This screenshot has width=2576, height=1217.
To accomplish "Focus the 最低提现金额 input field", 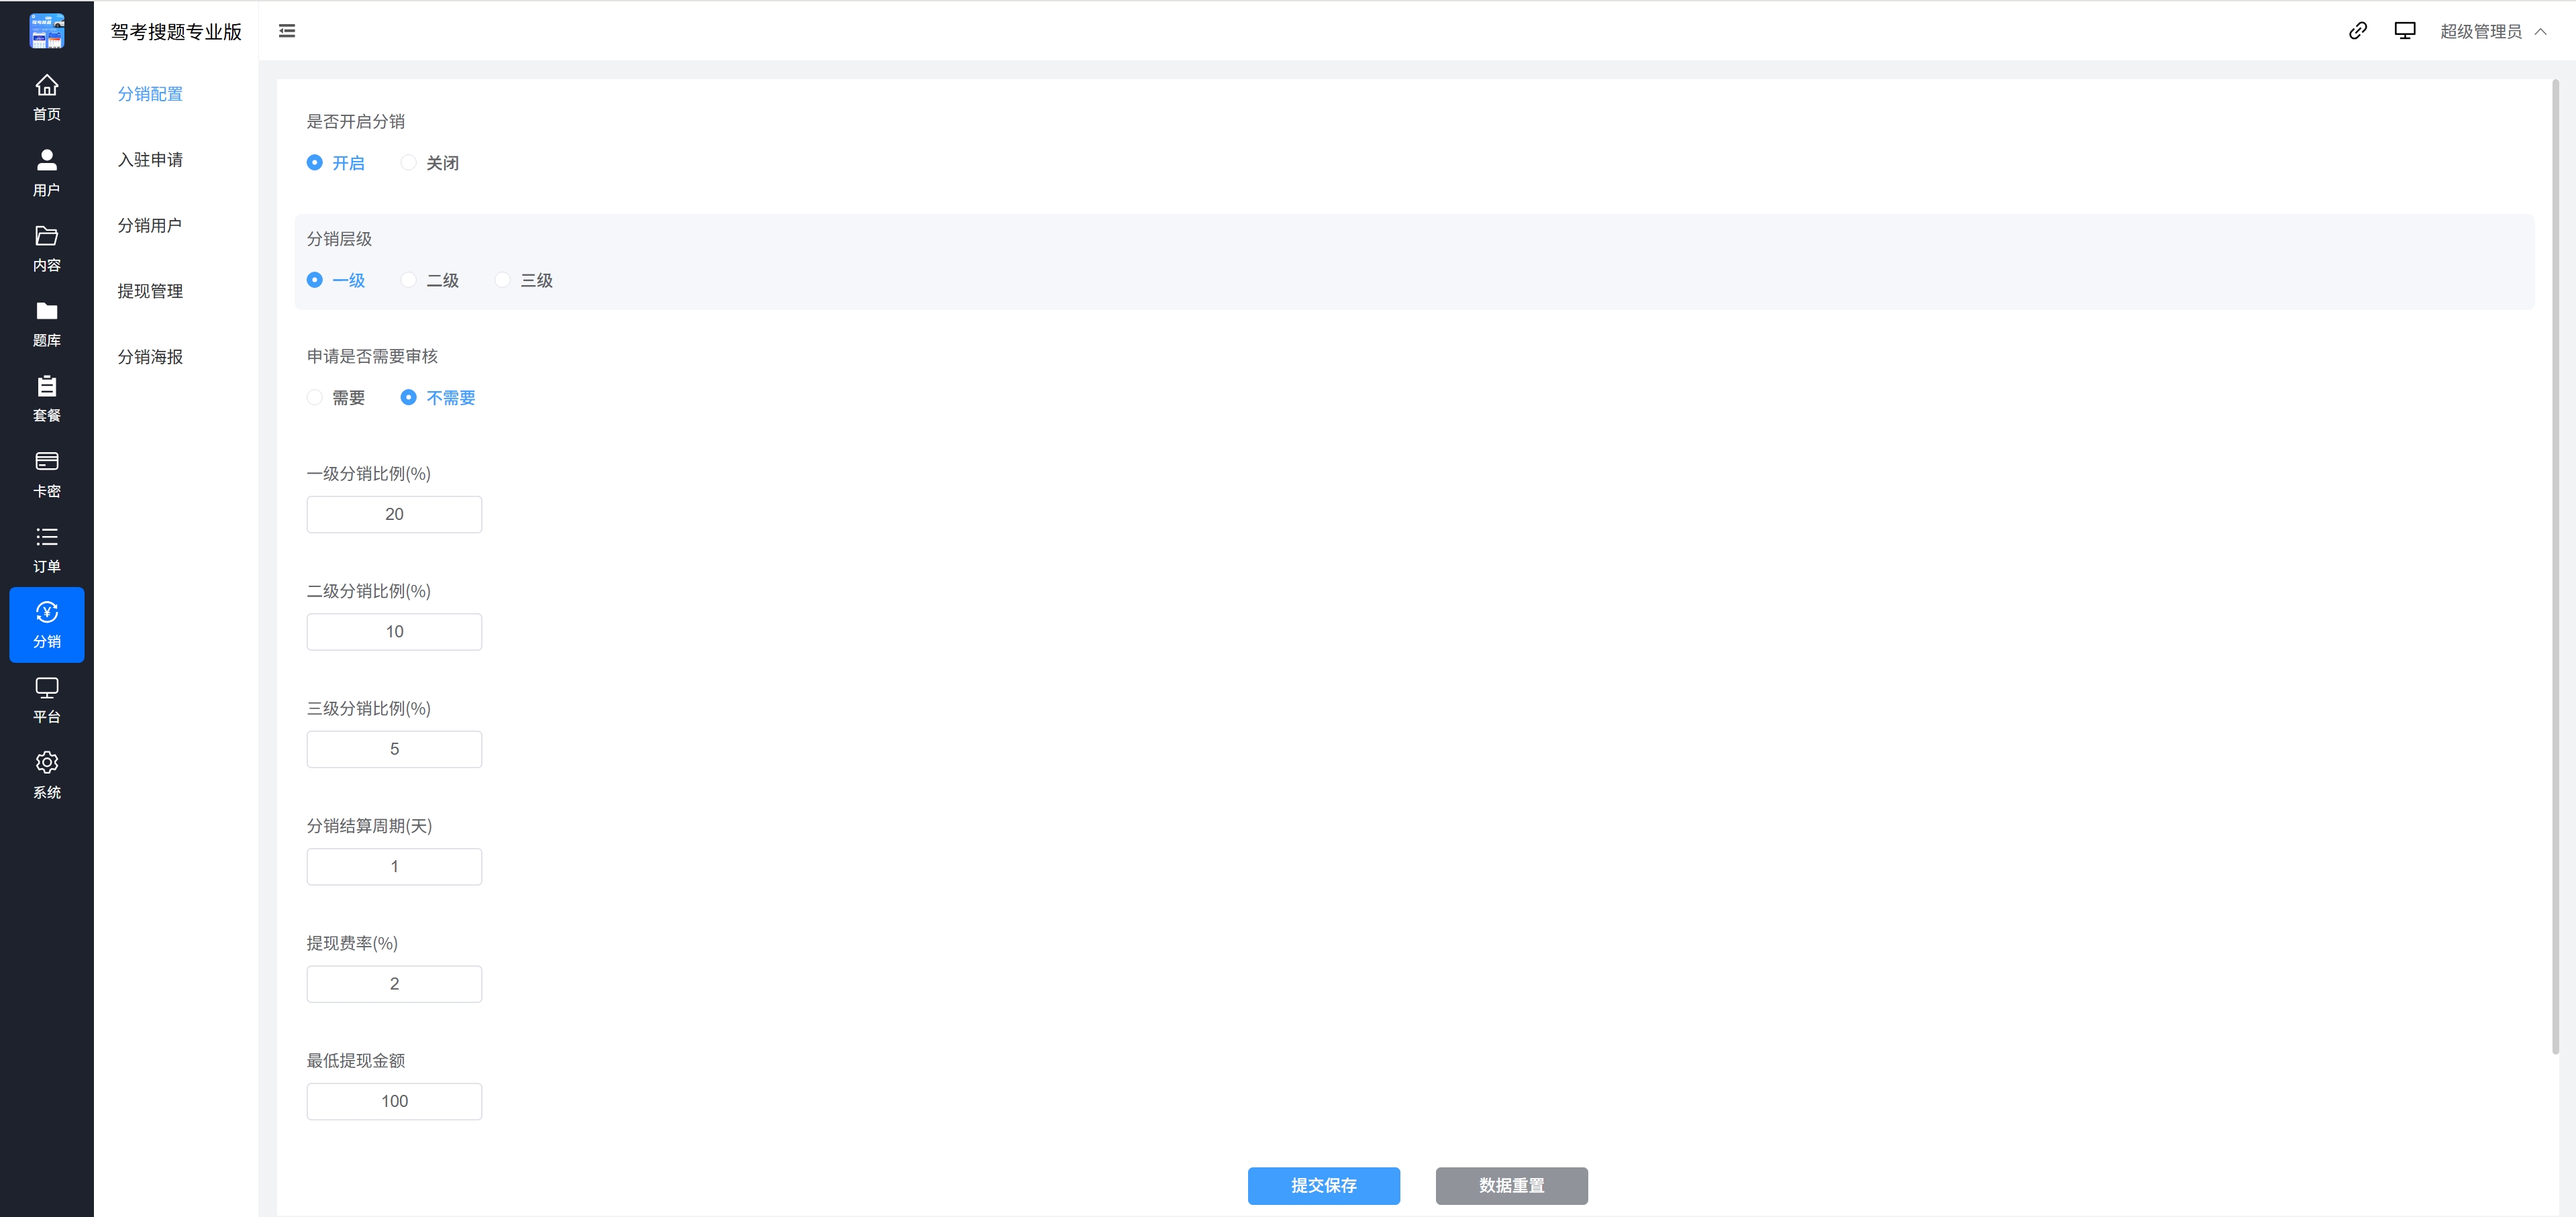I will (394, 1101).
